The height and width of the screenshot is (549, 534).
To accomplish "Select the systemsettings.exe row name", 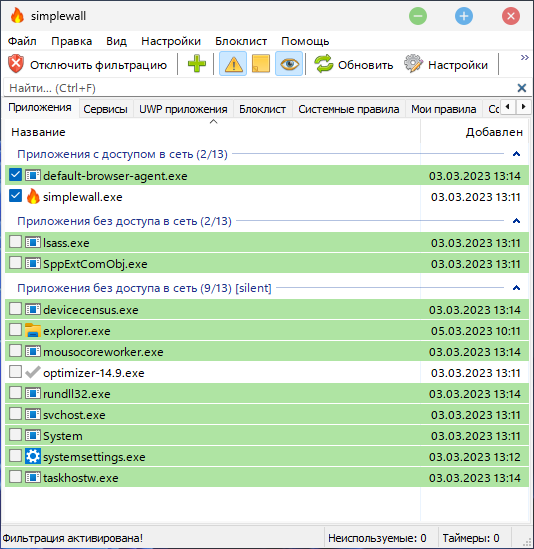I will point(94,457).
